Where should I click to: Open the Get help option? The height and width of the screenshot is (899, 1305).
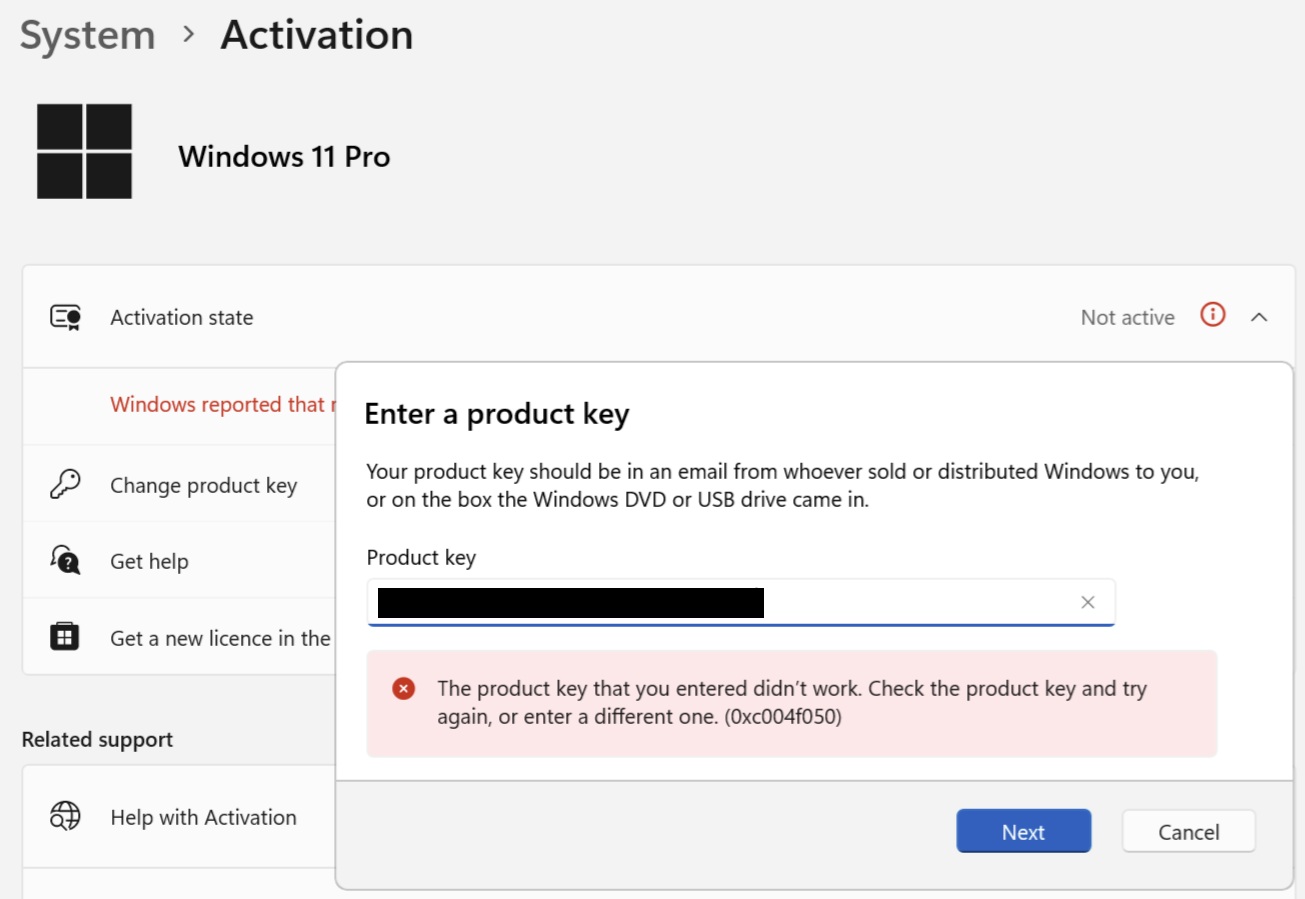click(x=149, y=562)
